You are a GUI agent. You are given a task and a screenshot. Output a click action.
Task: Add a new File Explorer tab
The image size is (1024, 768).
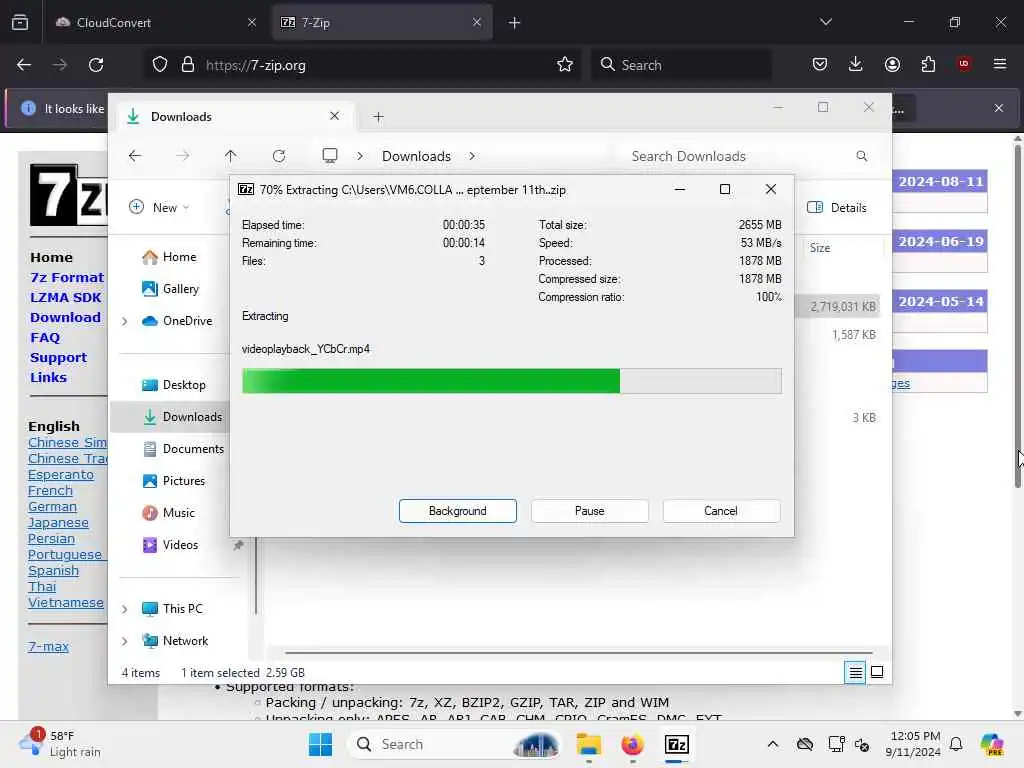pos(378,117)
